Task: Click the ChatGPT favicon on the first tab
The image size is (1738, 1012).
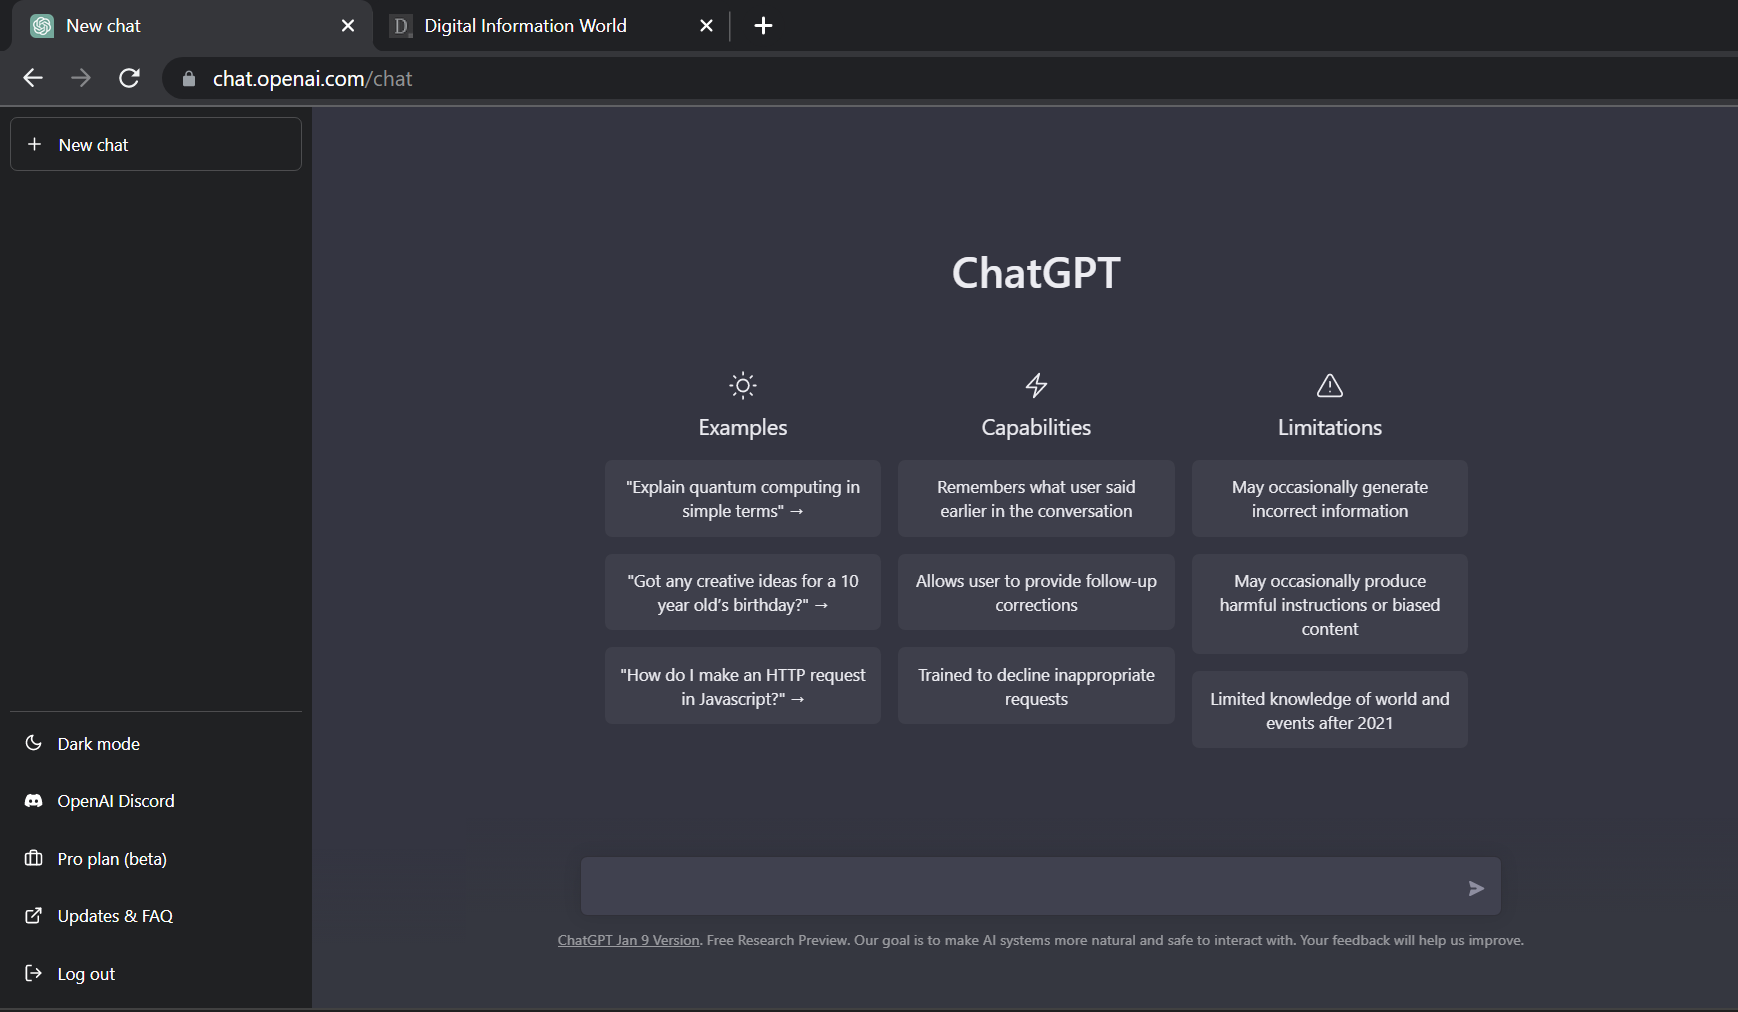Action: click(42, 26)
